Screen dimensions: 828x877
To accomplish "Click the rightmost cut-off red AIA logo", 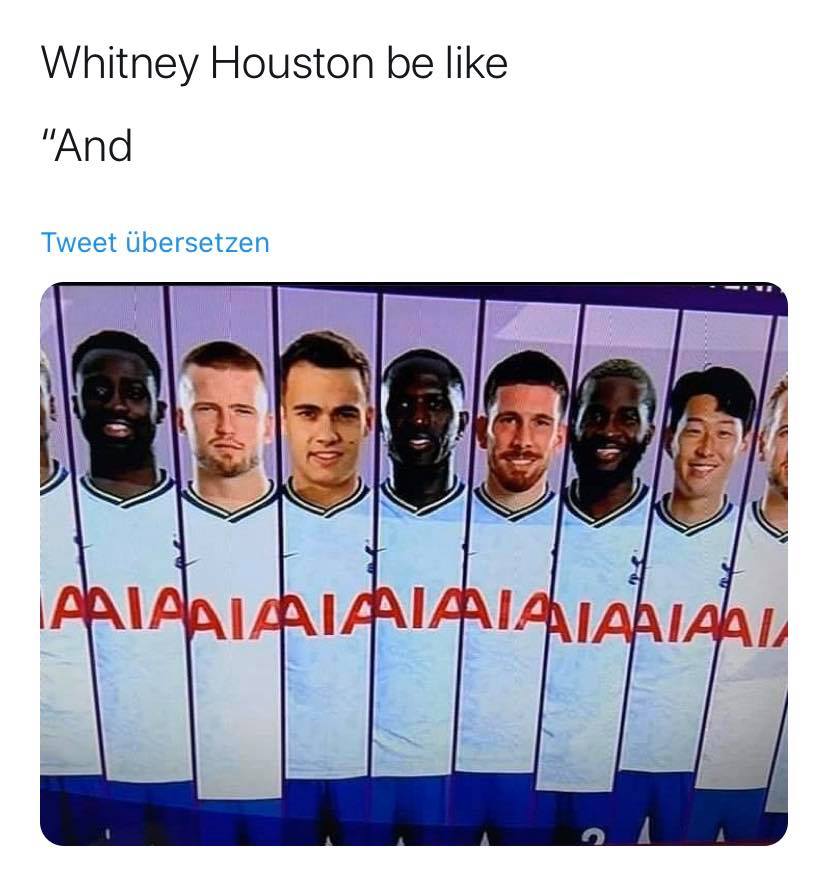I will (754, 626).
